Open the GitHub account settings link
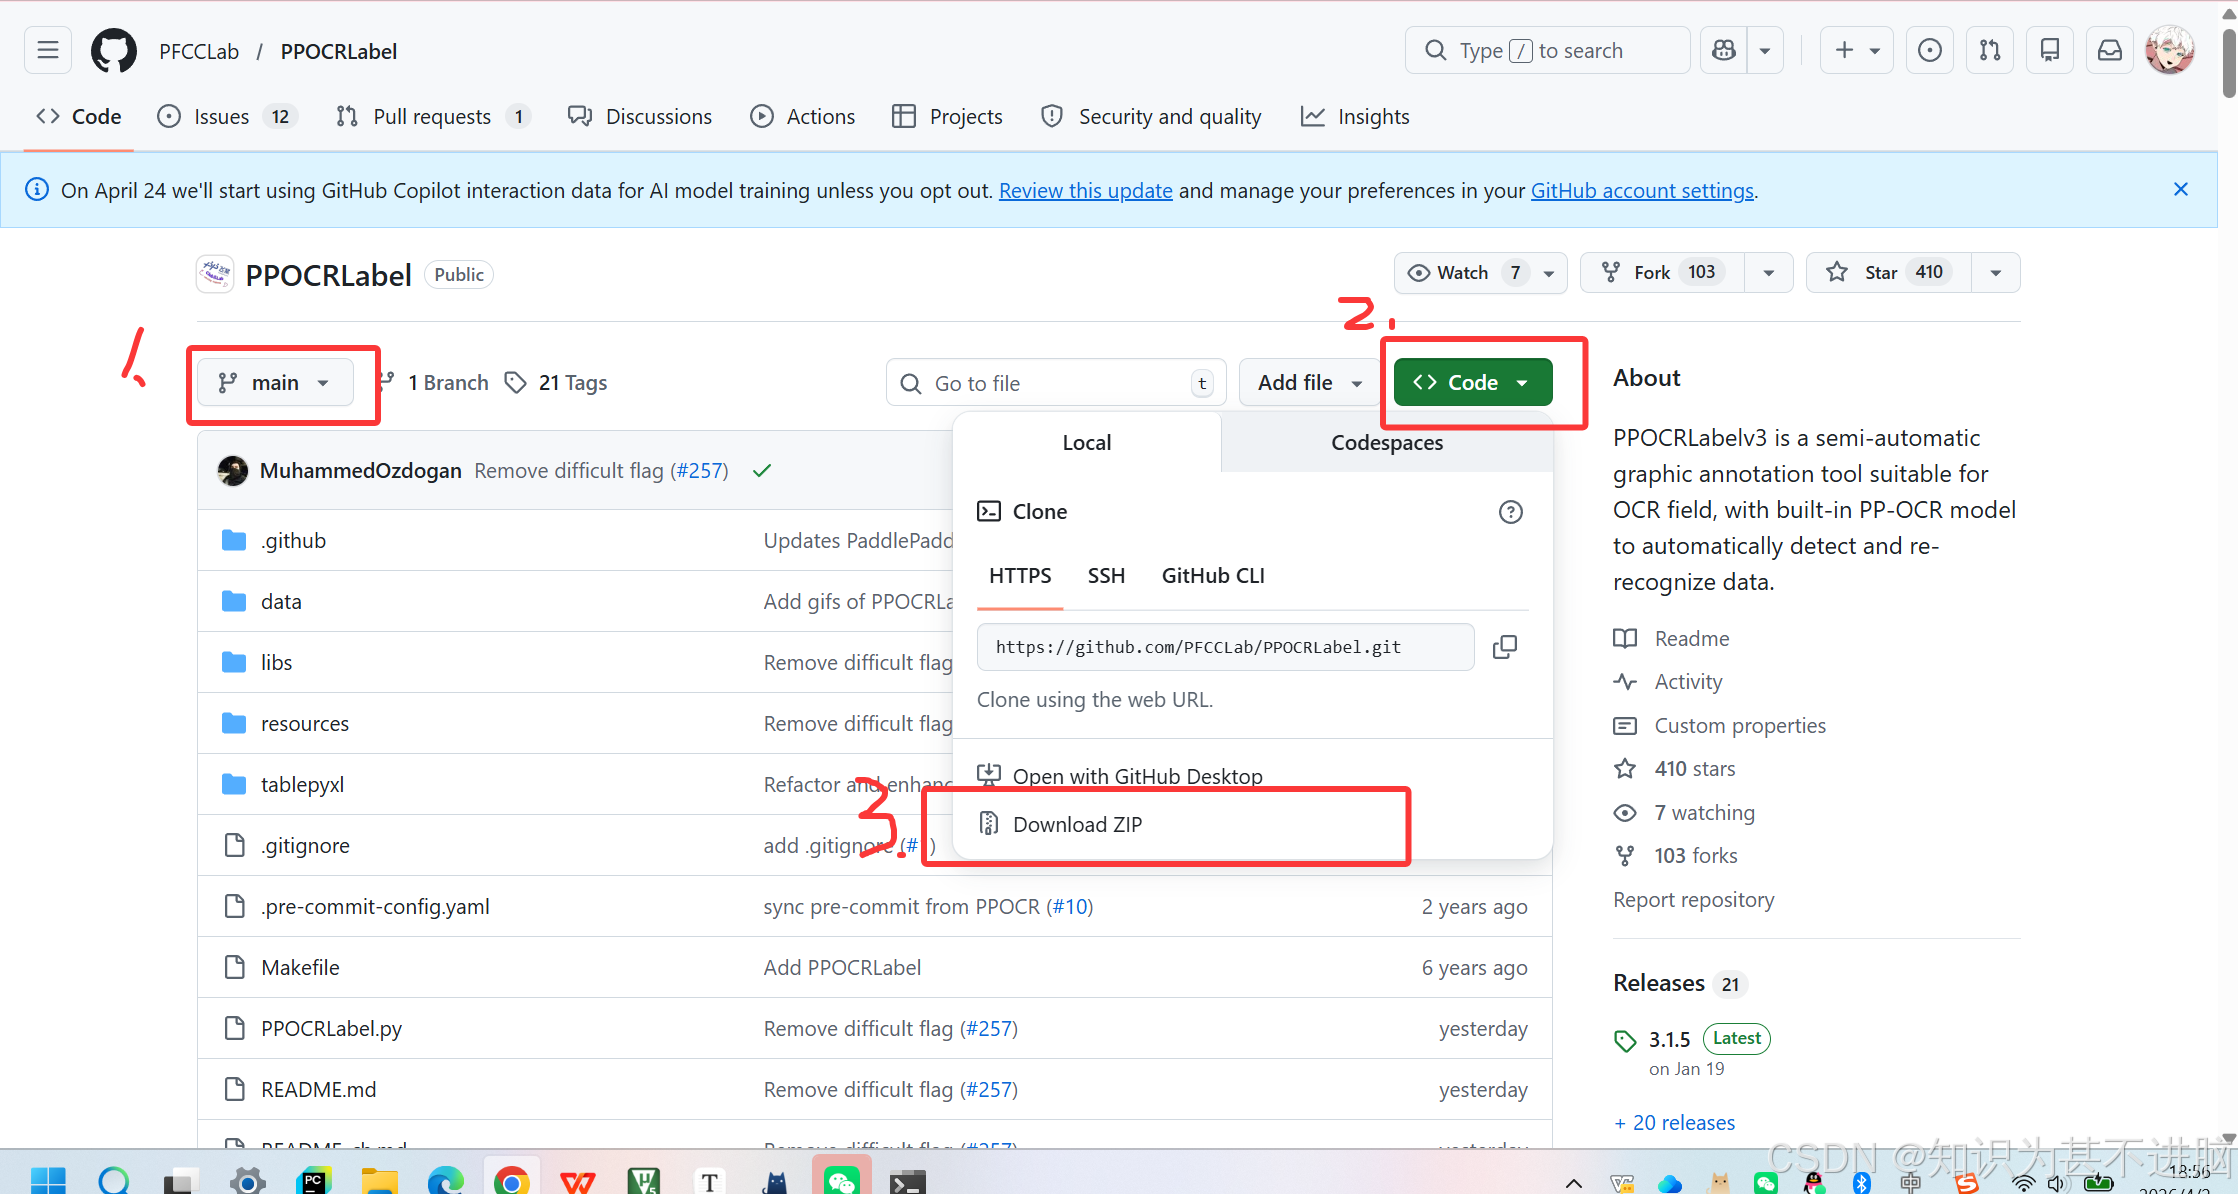The height and width of the screenshot is (1194, 2238). point(1643,190)
